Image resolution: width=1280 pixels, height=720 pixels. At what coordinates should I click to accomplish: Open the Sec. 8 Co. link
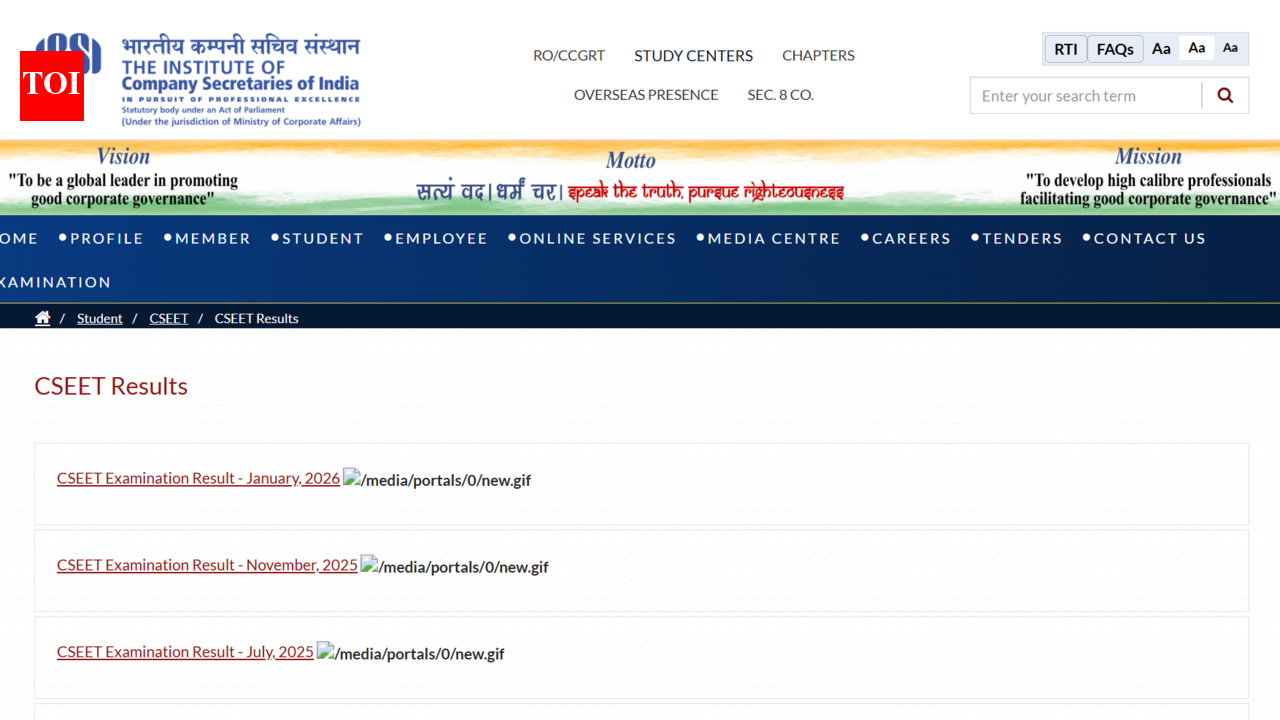coord(781,95)
